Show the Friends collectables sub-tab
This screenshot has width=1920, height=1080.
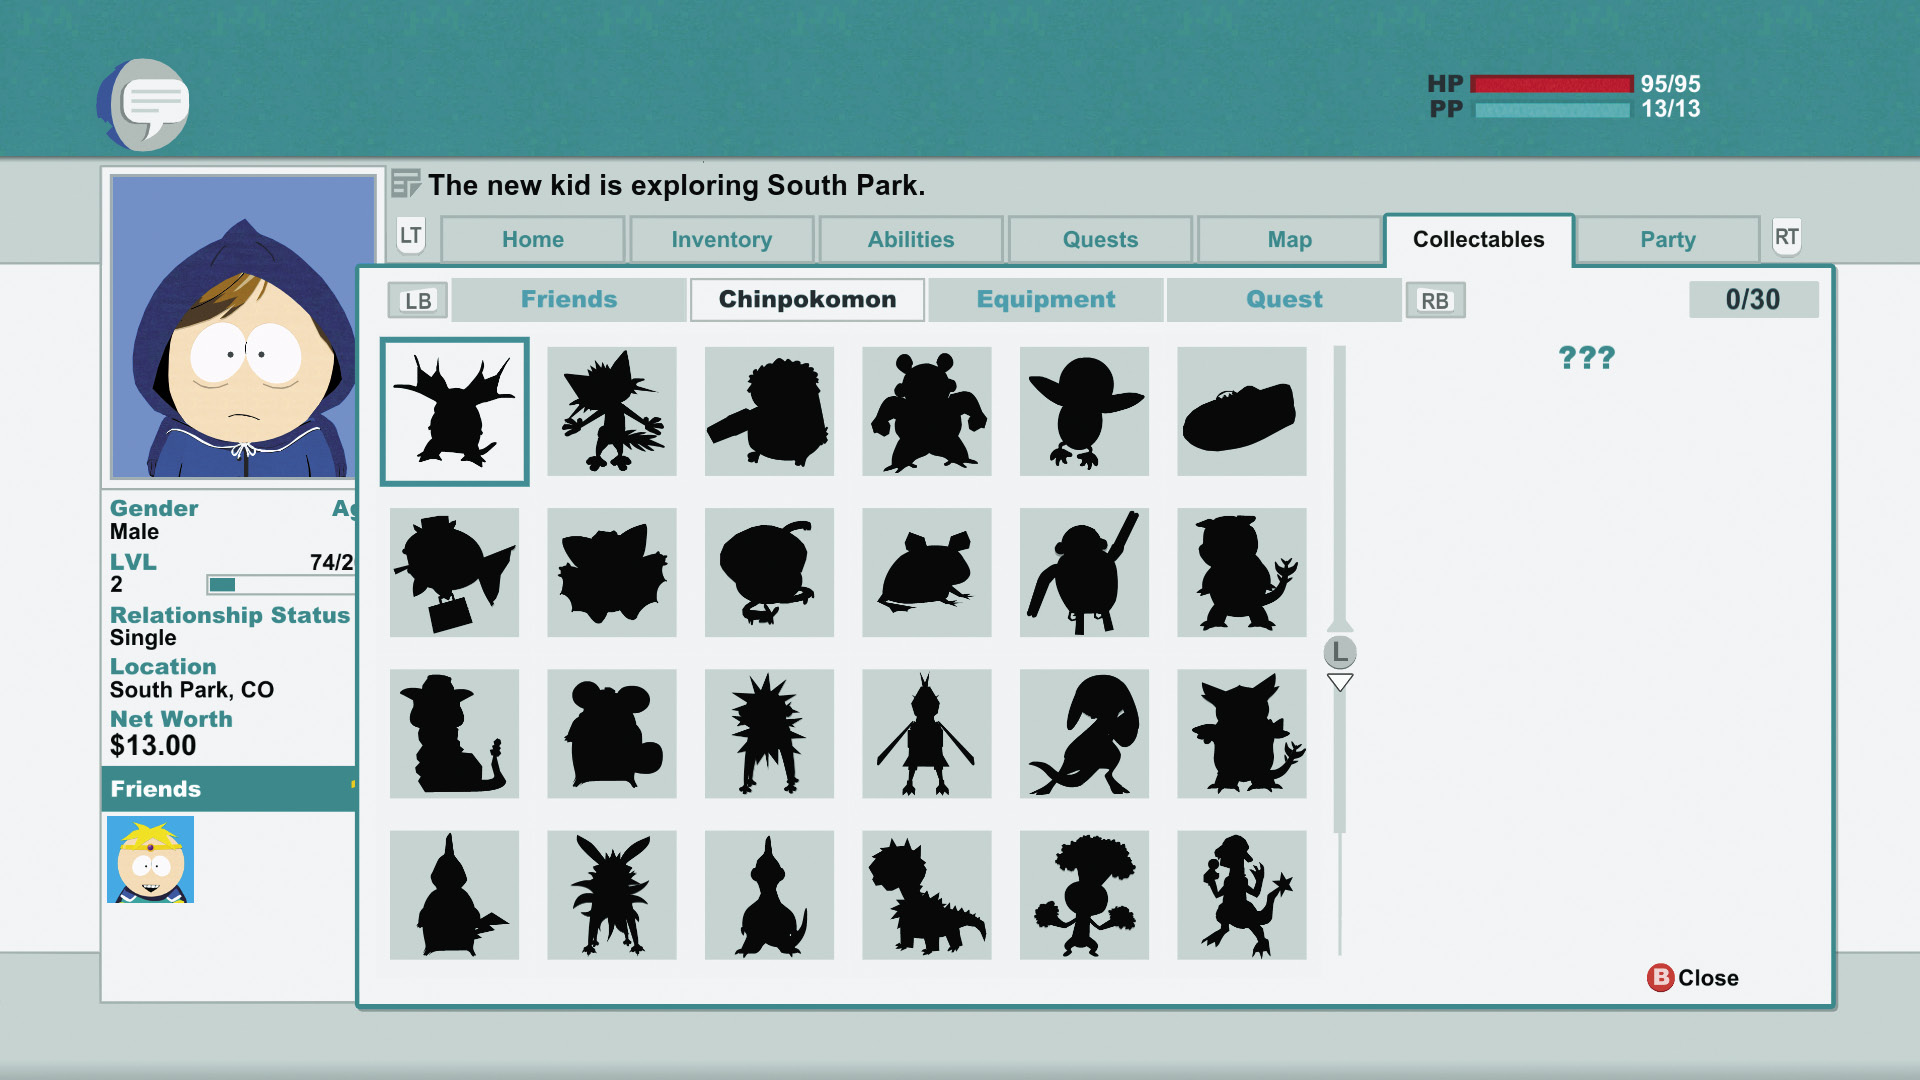pyautogui.click(x=569, y=300)
